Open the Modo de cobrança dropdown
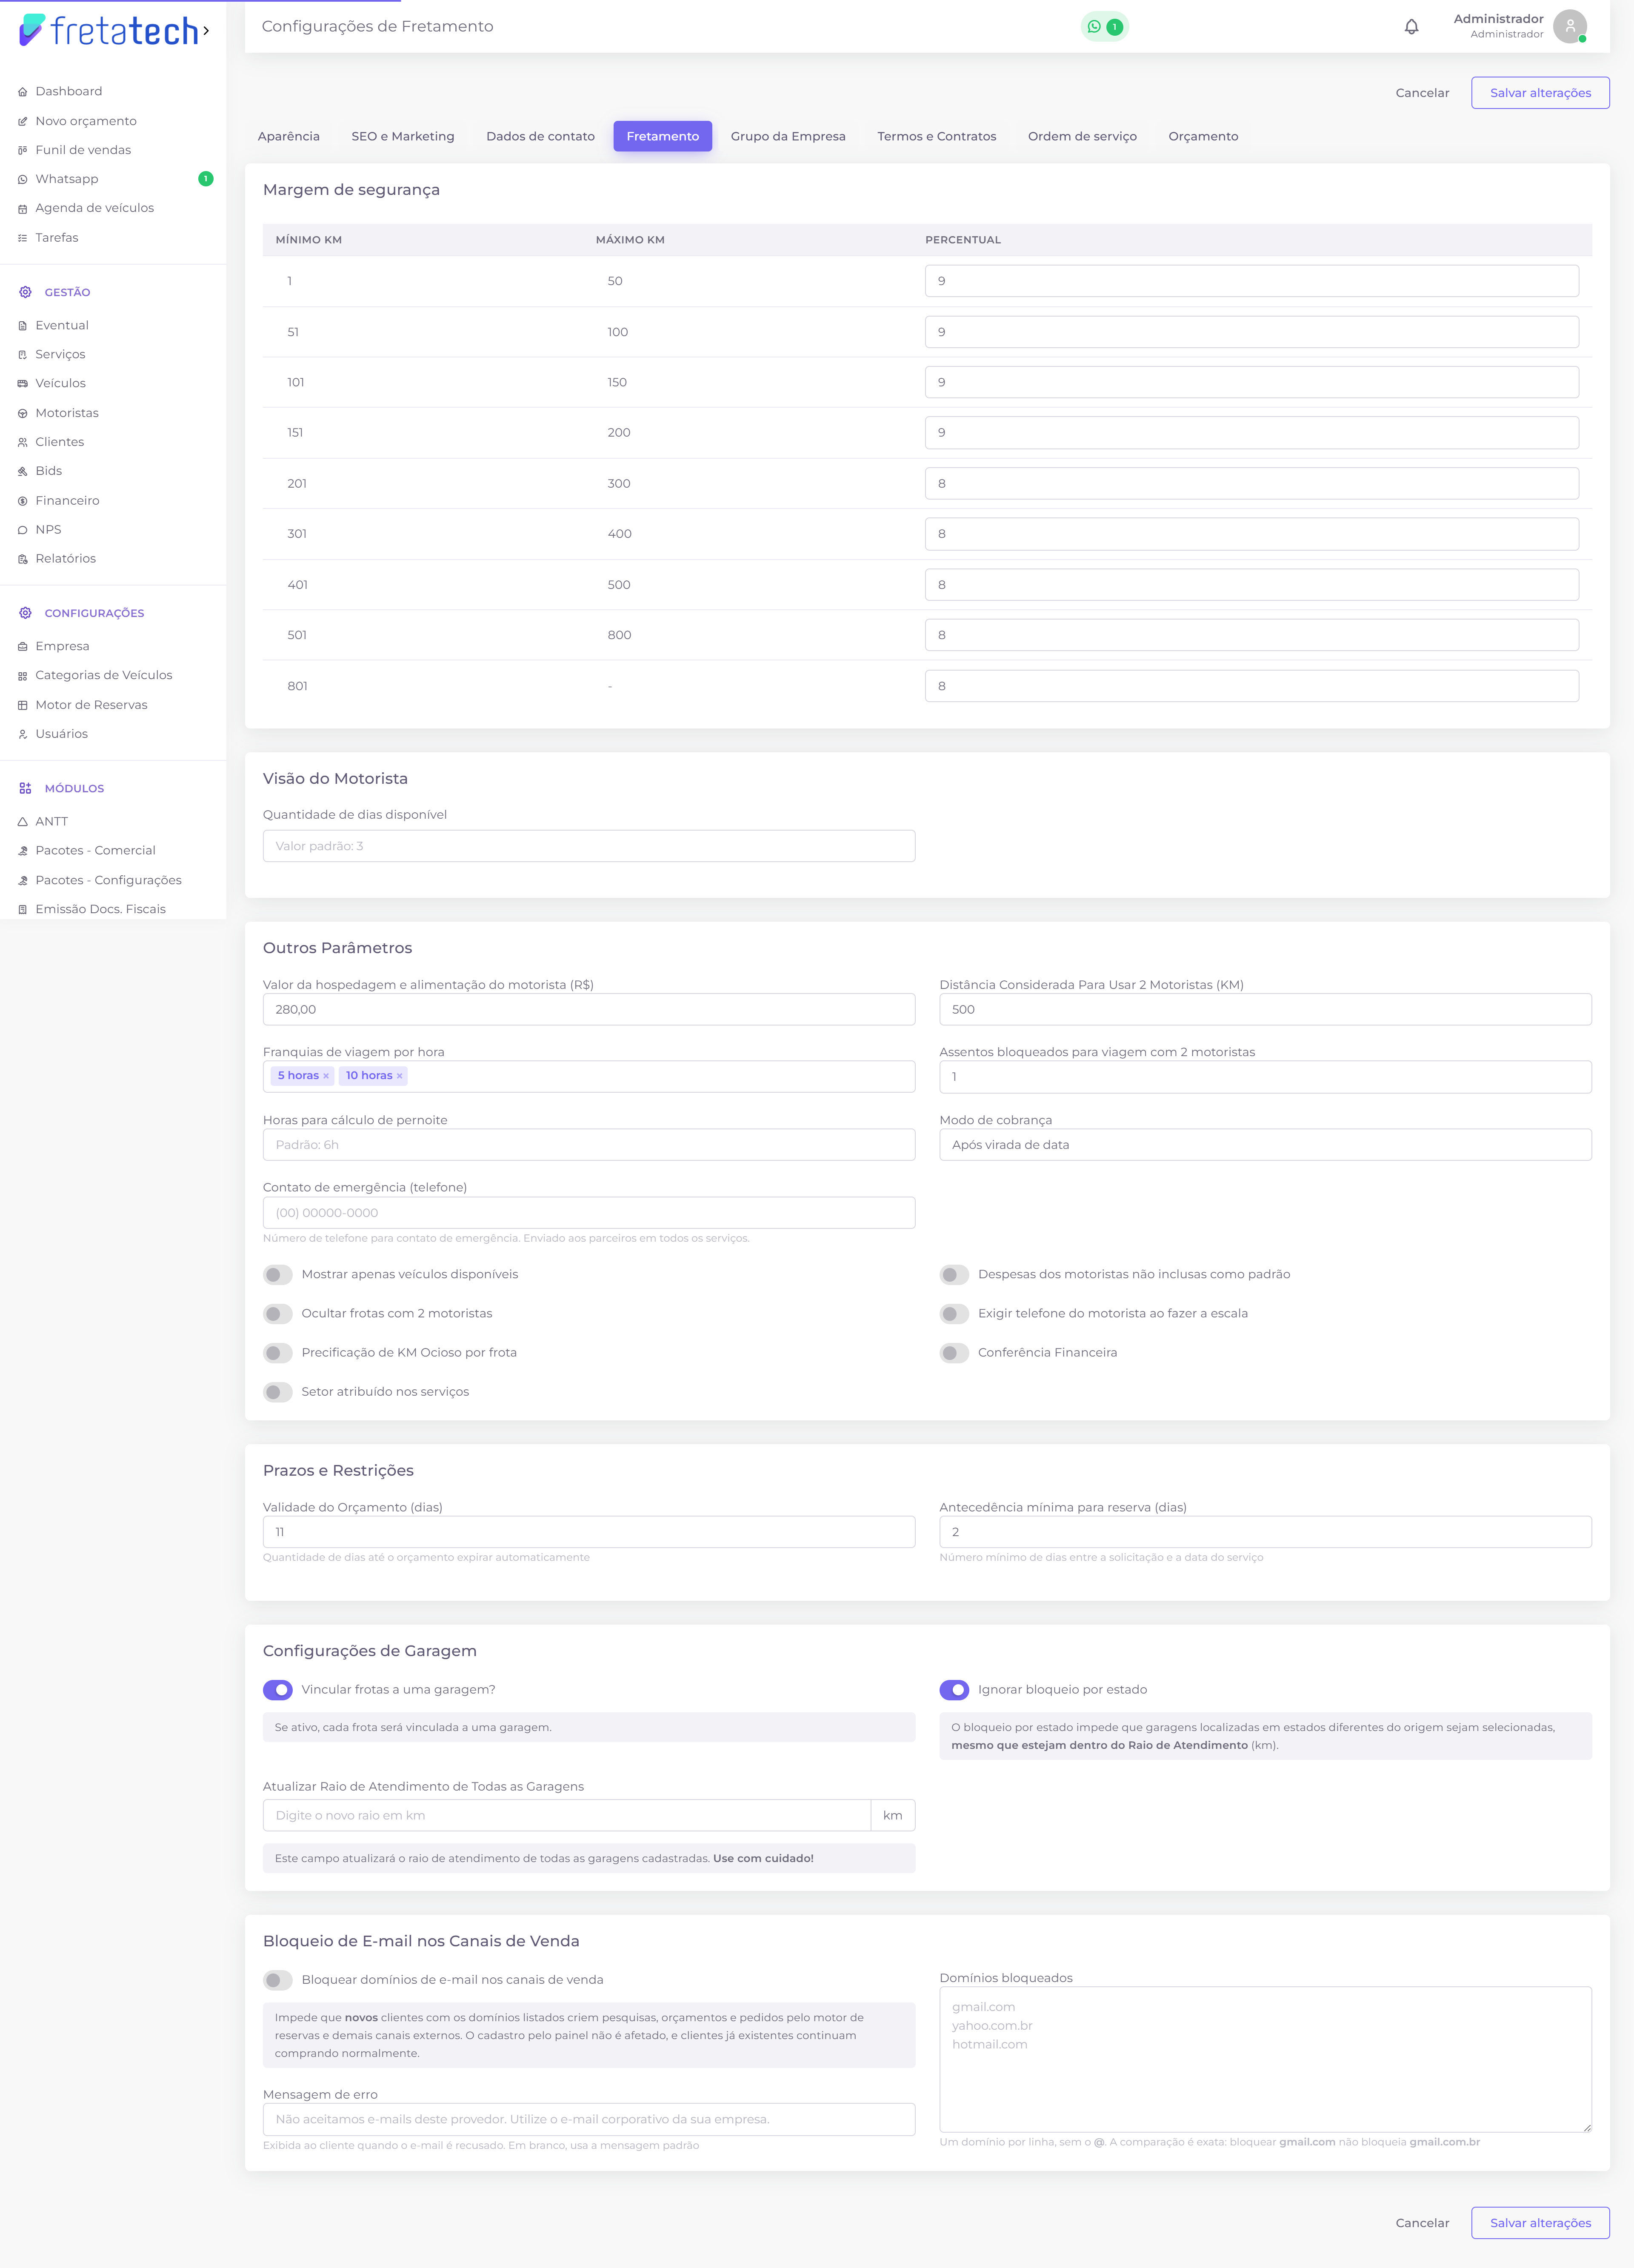 coord(1265,1145)
